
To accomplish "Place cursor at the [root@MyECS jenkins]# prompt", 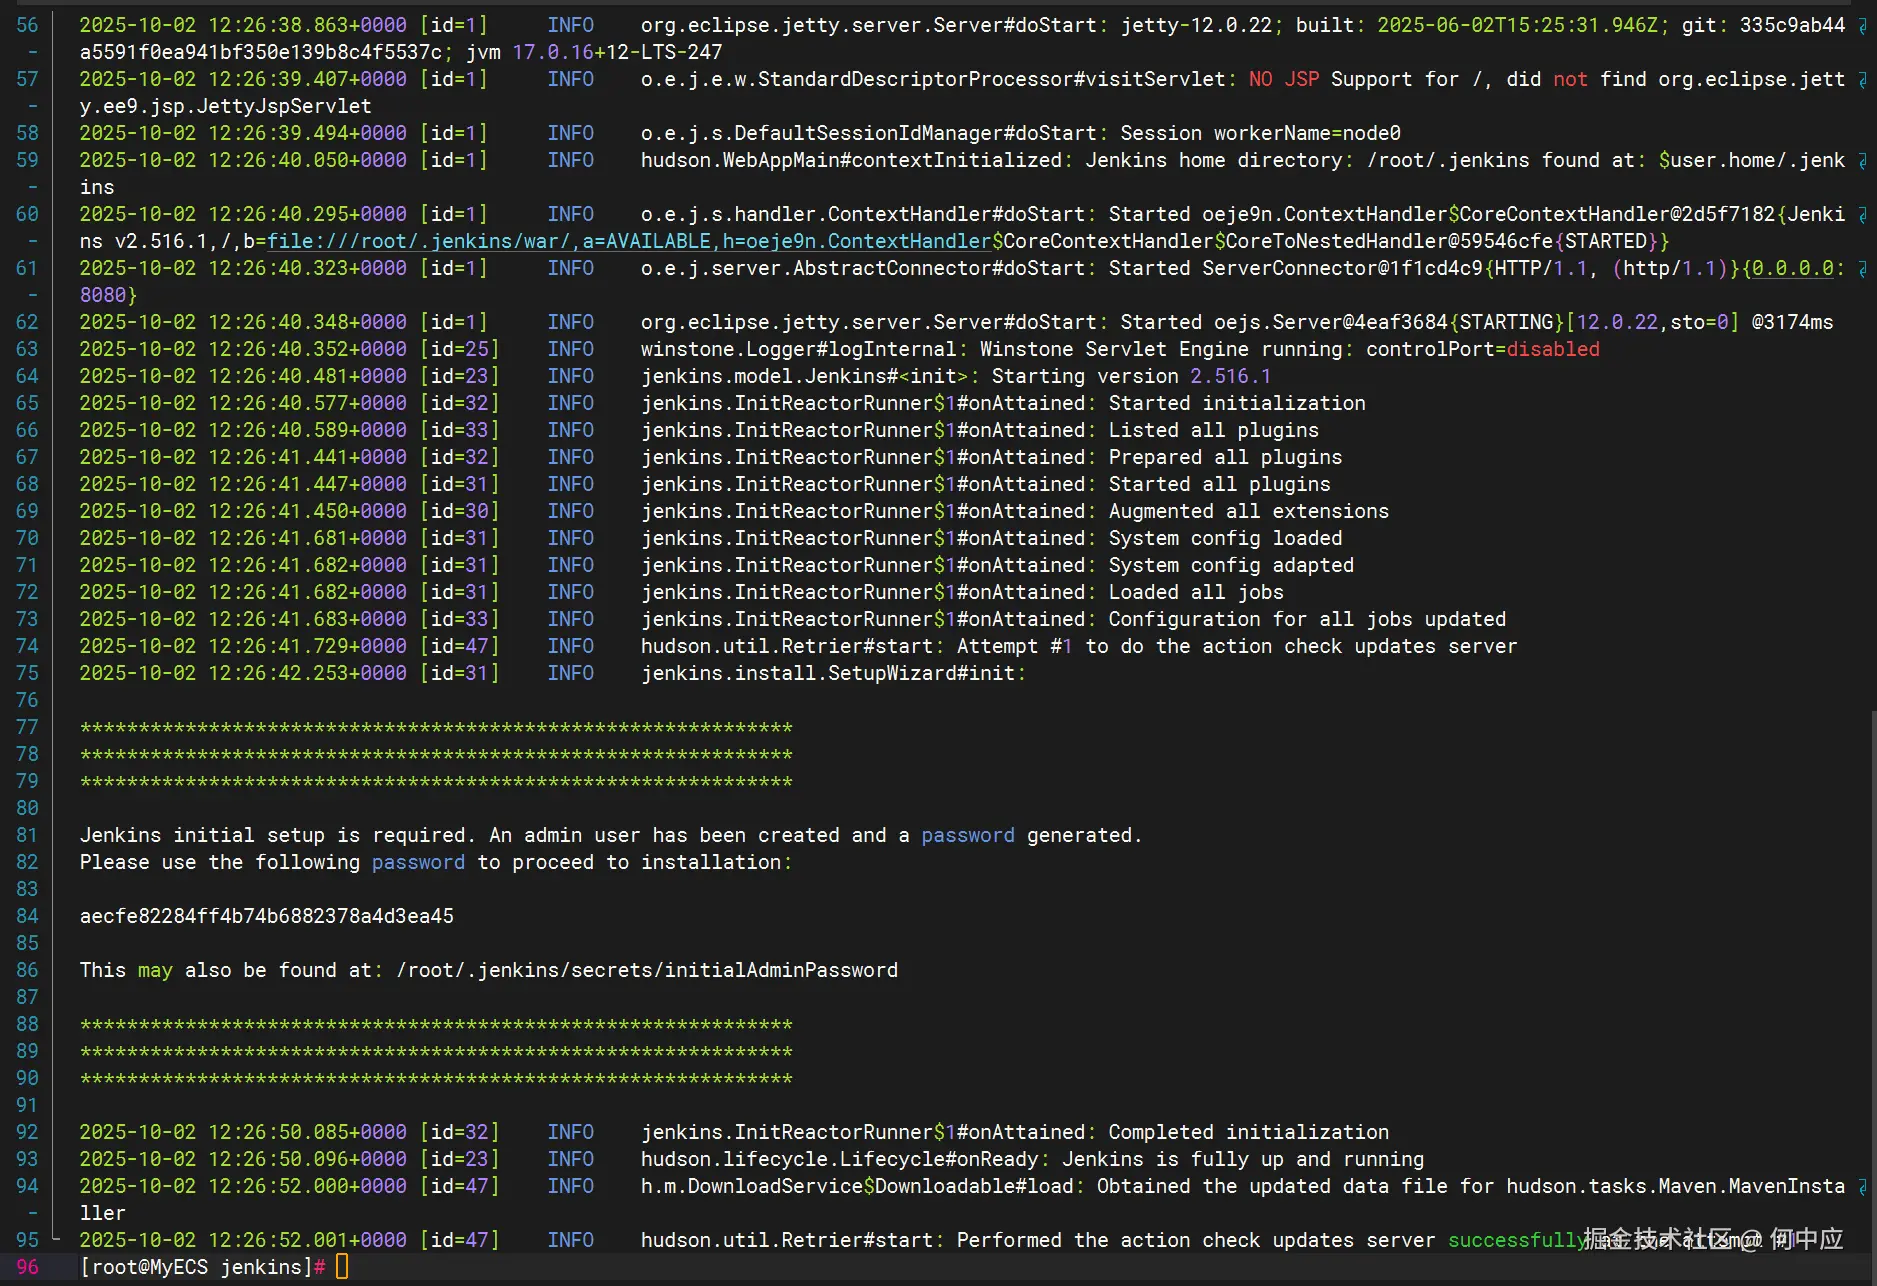I will (203, 1267).
